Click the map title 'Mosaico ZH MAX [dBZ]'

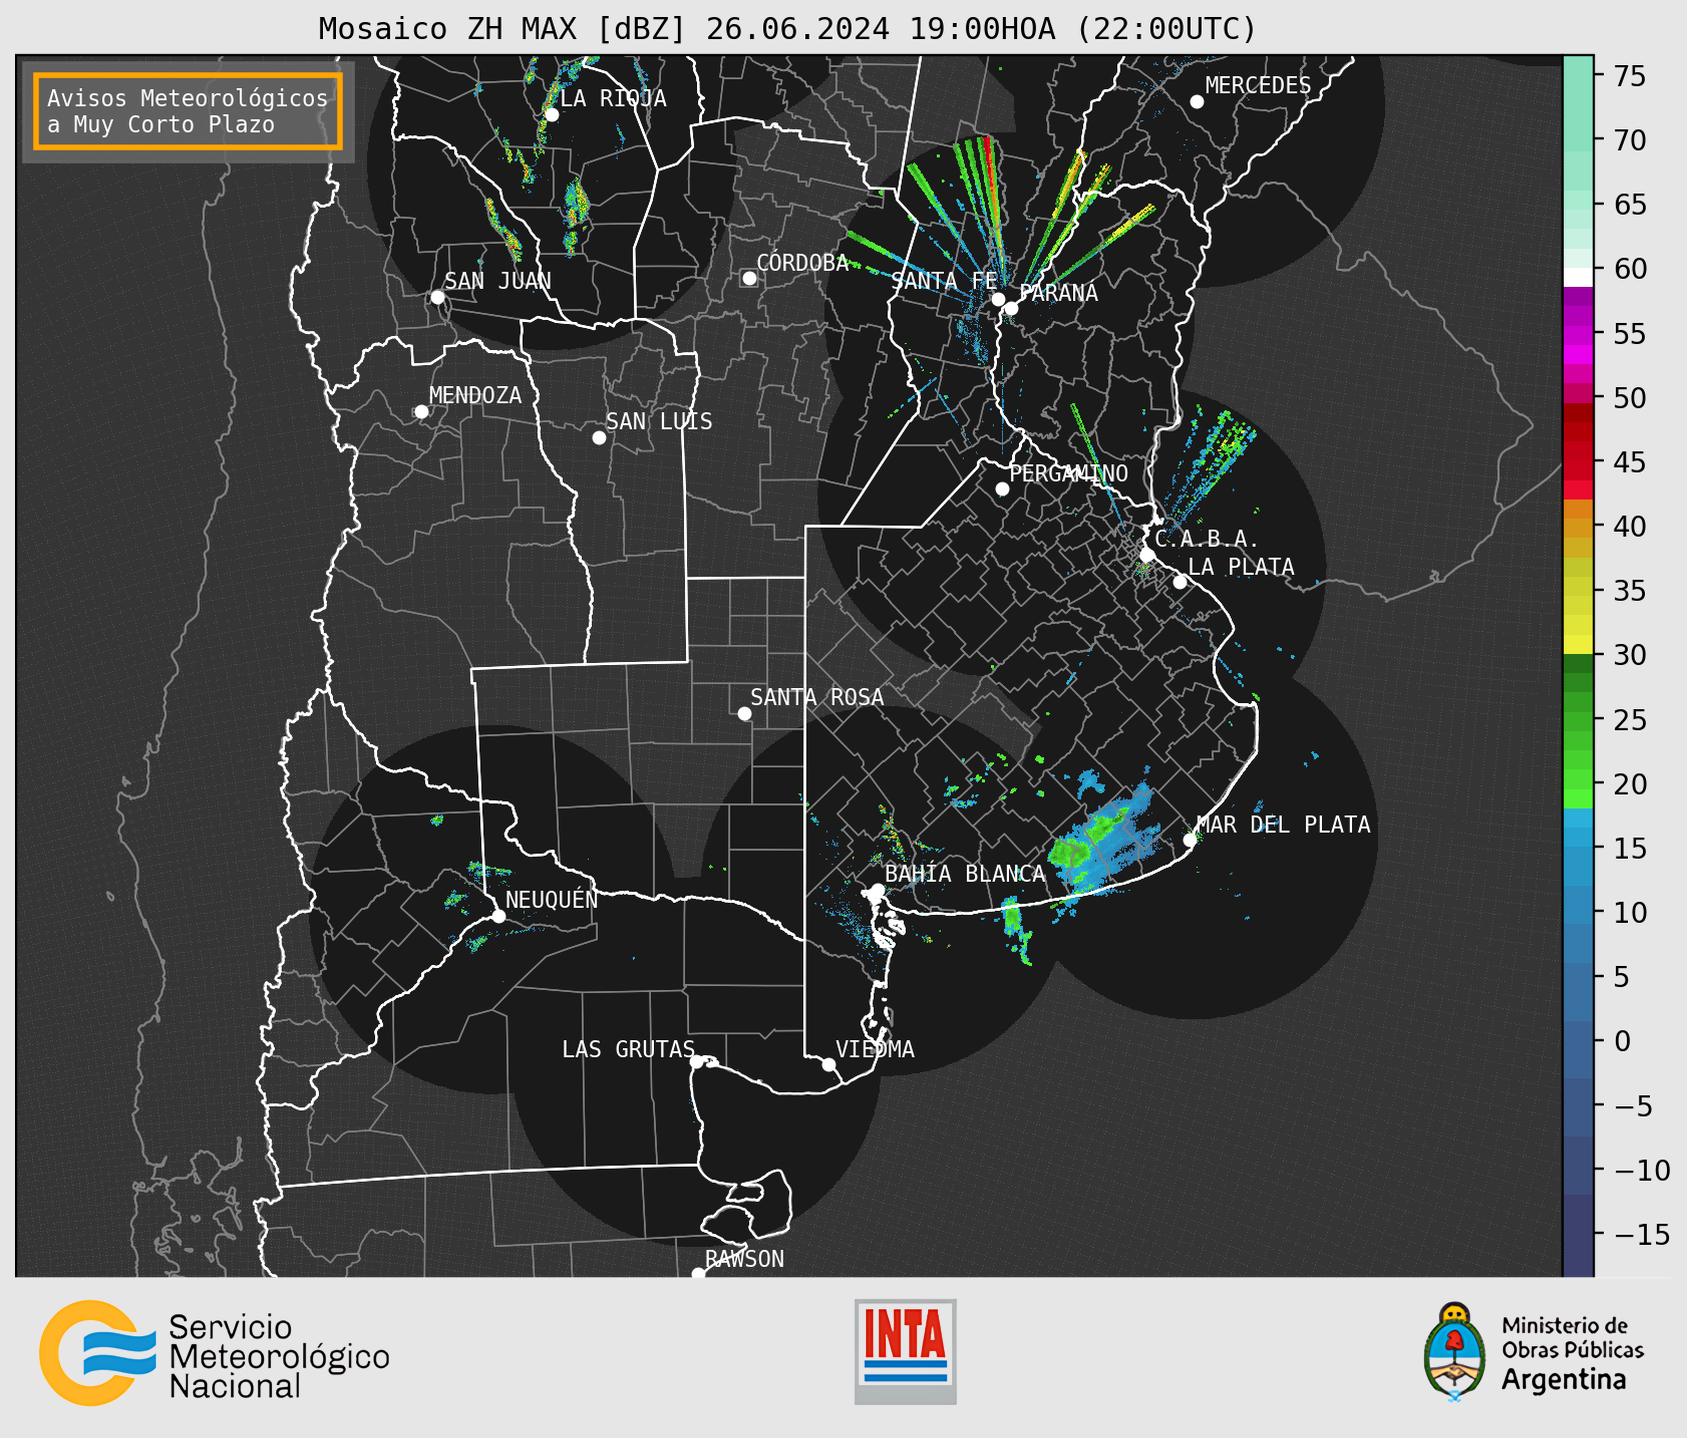(503, 28)
